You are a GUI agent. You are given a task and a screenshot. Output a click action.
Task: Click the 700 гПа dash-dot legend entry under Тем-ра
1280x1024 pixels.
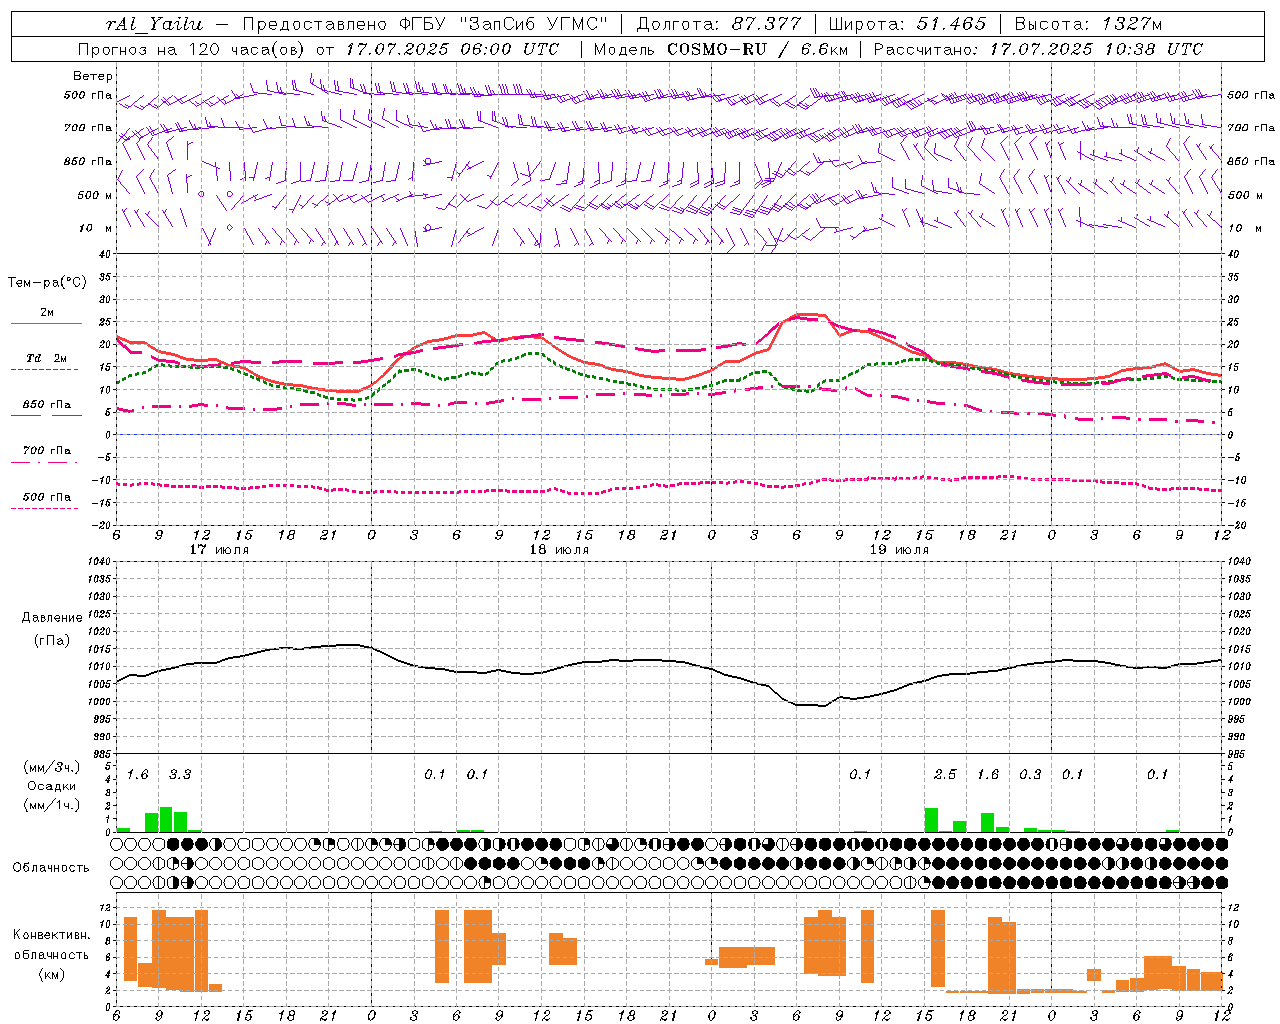[x=47, y=451]
